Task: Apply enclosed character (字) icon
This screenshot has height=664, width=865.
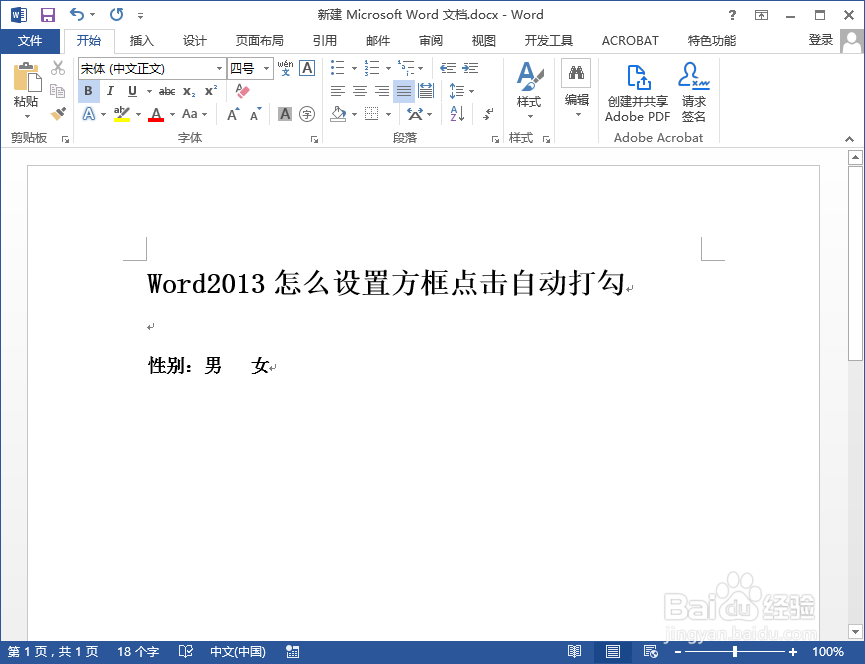Action: point(307,114)
